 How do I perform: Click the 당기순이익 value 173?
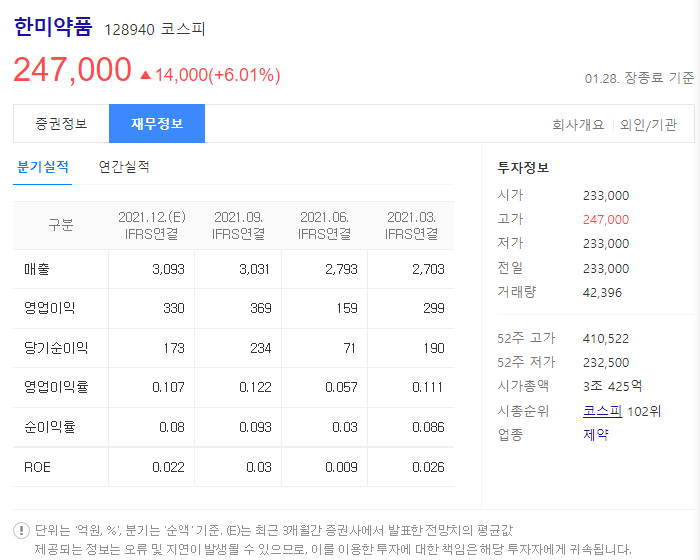click(x=174, y=348)
